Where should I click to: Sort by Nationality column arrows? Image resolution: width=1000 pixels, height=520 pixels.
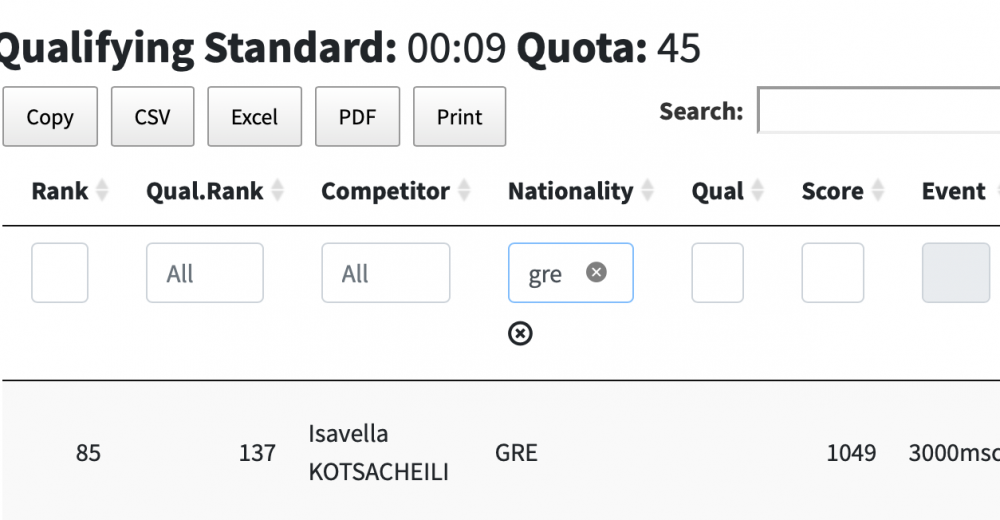[648, 191]
